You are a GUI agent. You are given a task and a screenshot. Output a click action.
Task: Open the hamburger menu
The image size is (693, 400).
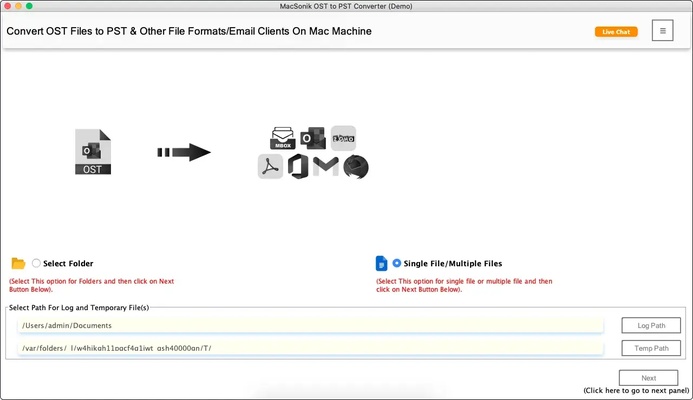point(663,30)
